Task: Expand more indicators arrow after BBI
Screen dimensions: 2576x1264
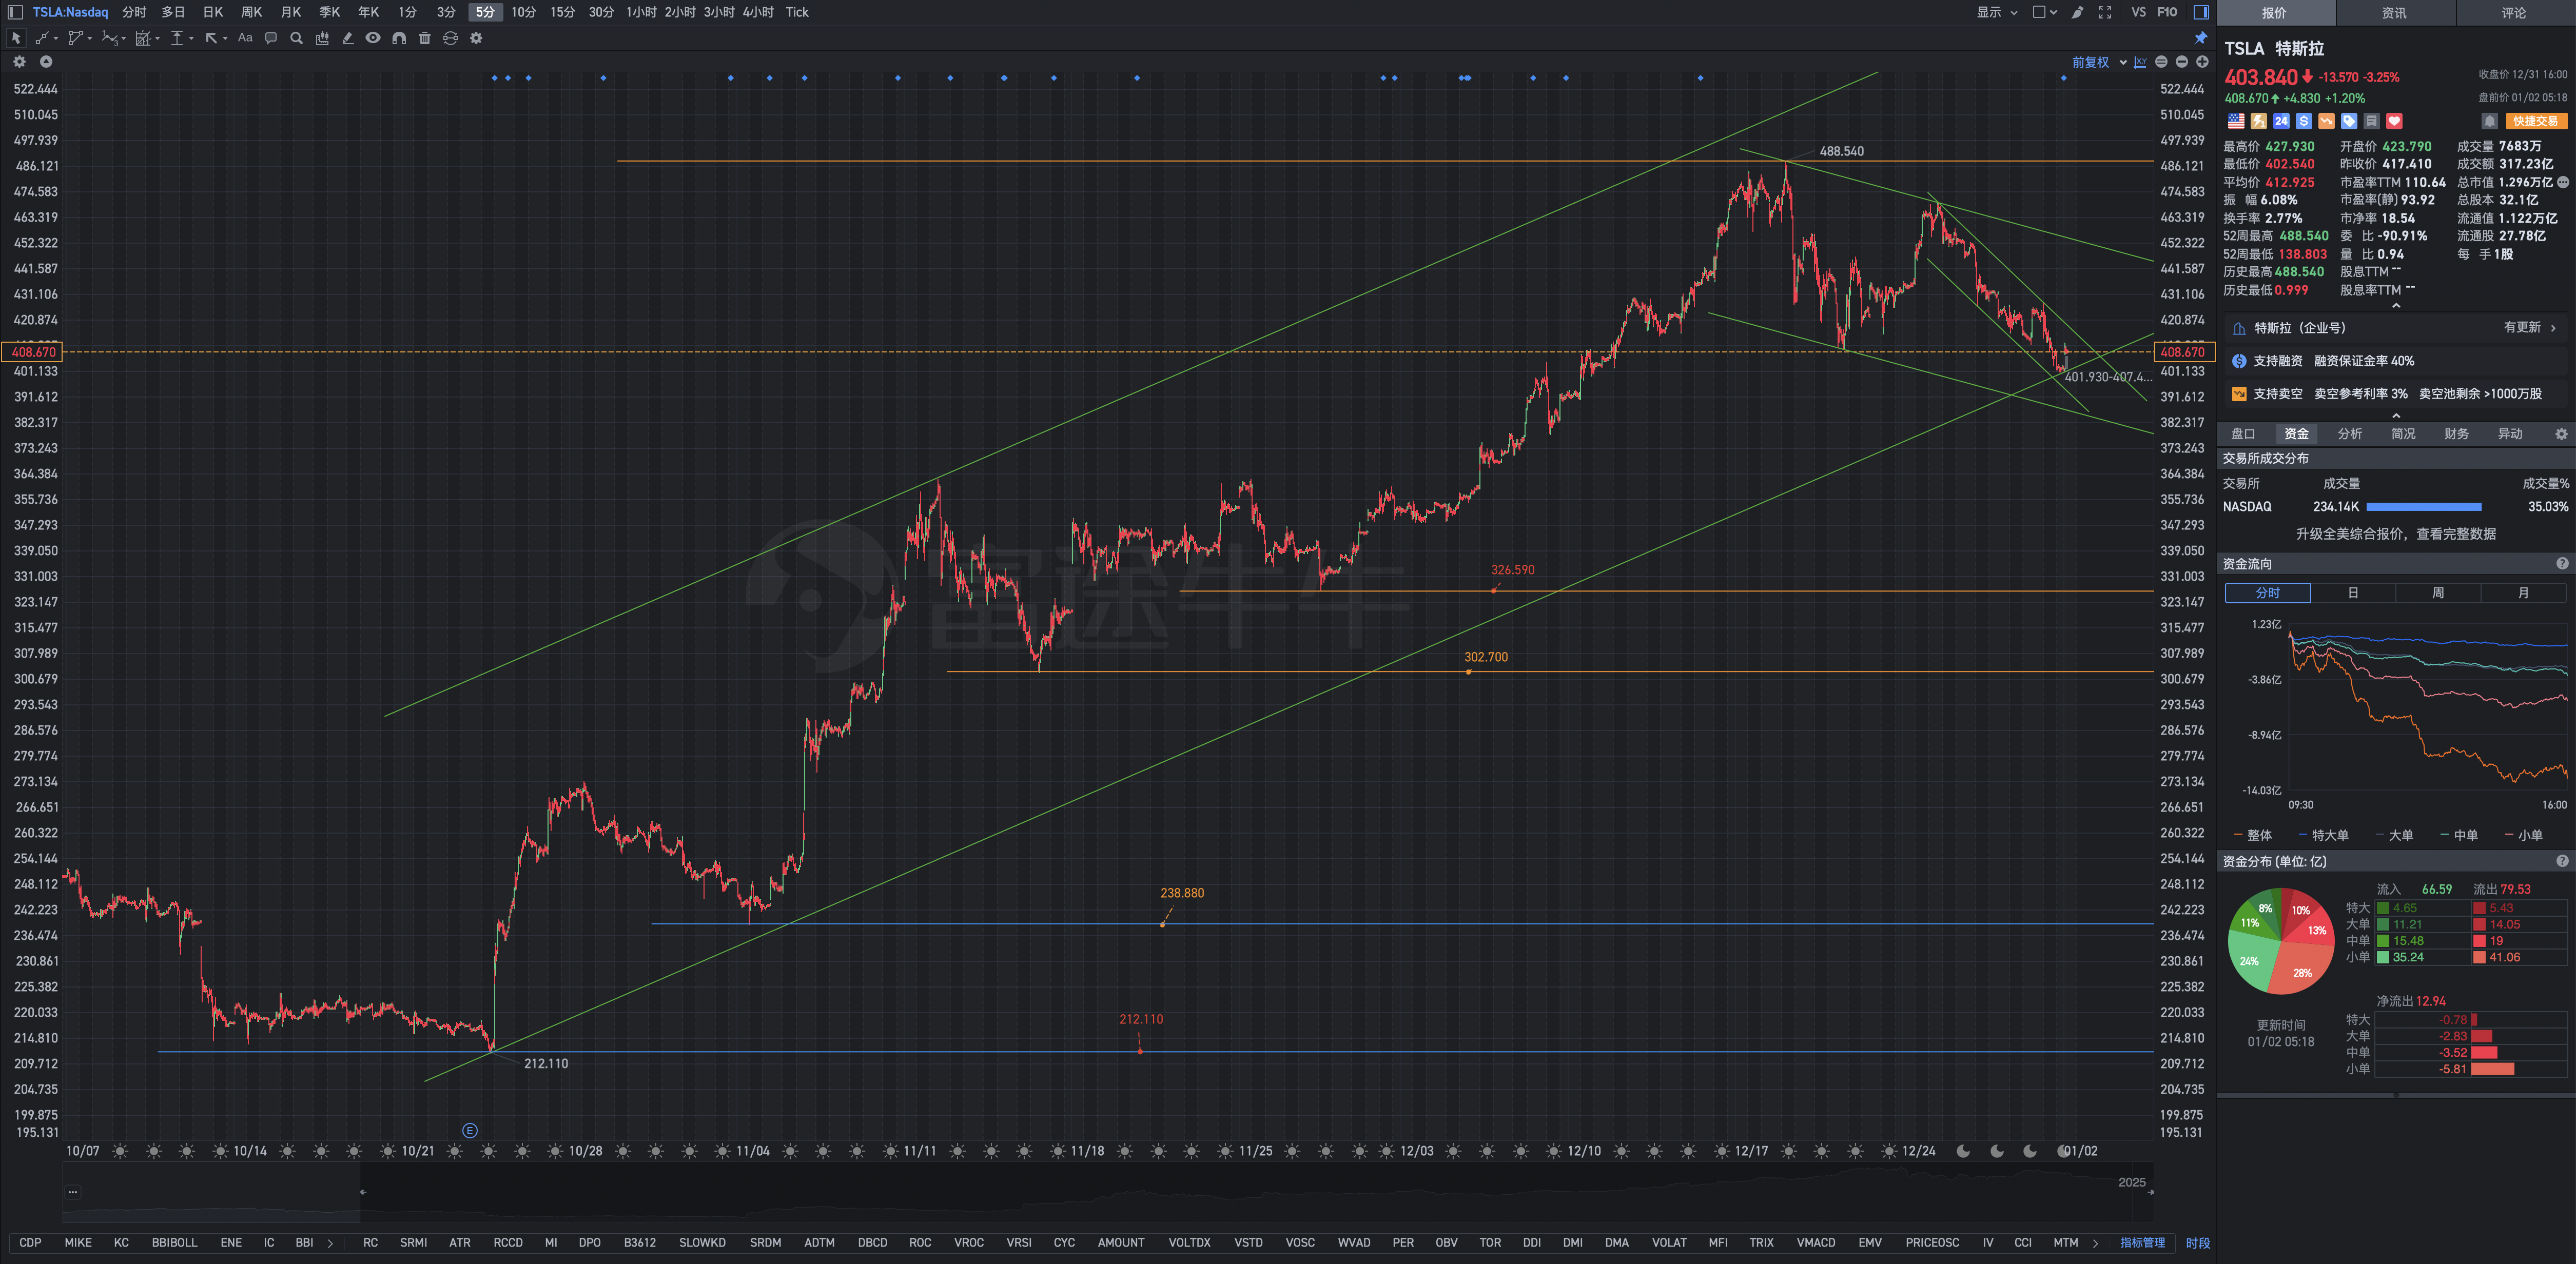Action: 330,1243
